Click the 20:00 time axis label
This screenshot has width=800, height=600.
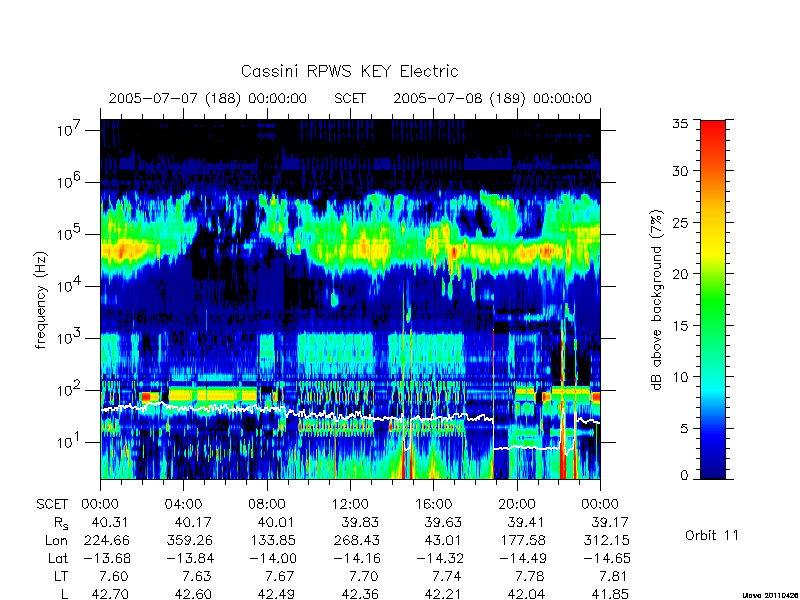(517, 504)
